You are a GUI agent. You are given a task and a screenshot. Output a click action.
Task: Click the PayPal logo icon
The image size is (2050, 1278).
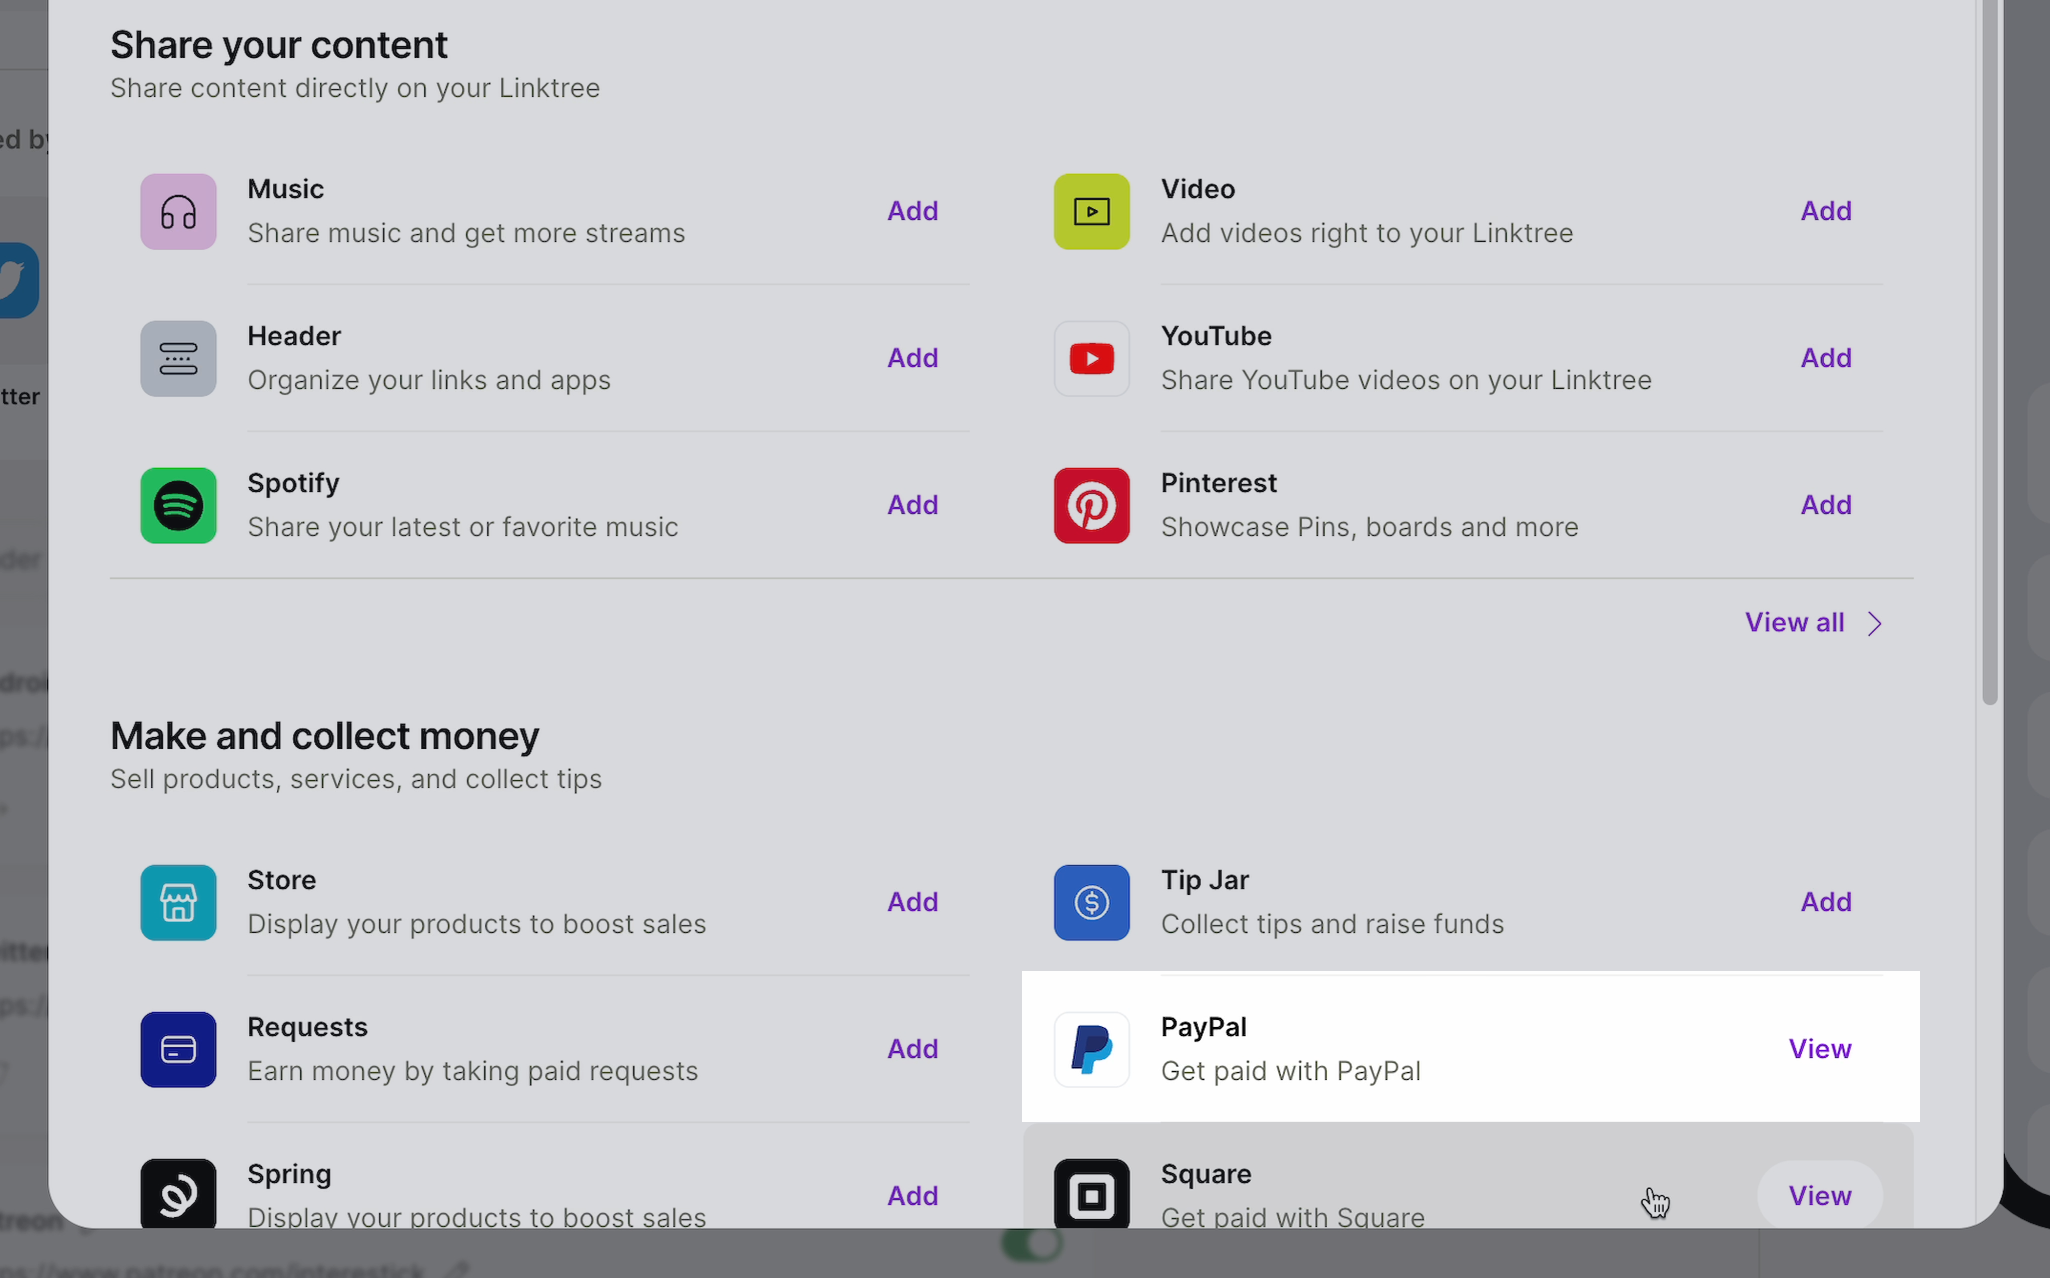click(x=1091, y=1050)
